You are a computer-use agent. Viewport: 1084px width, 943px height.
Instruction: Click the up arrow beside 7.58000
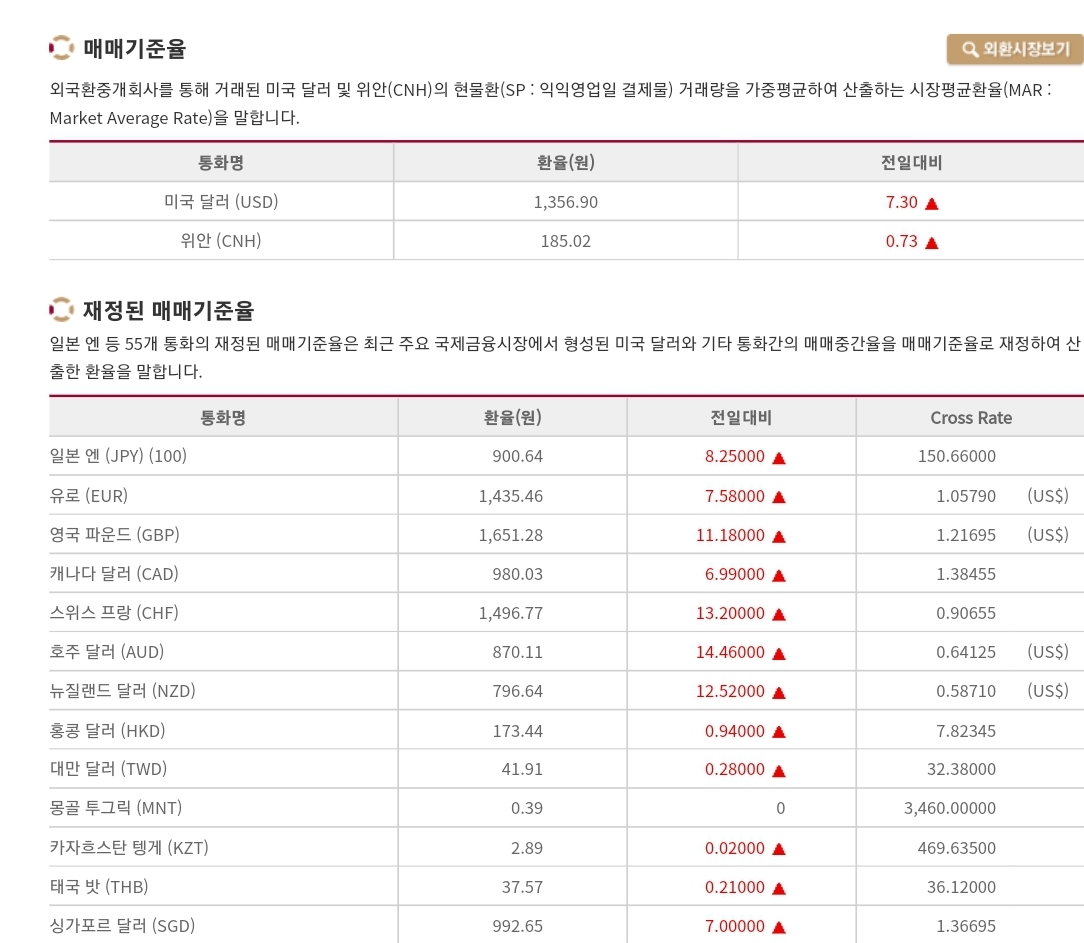point(778,497)
